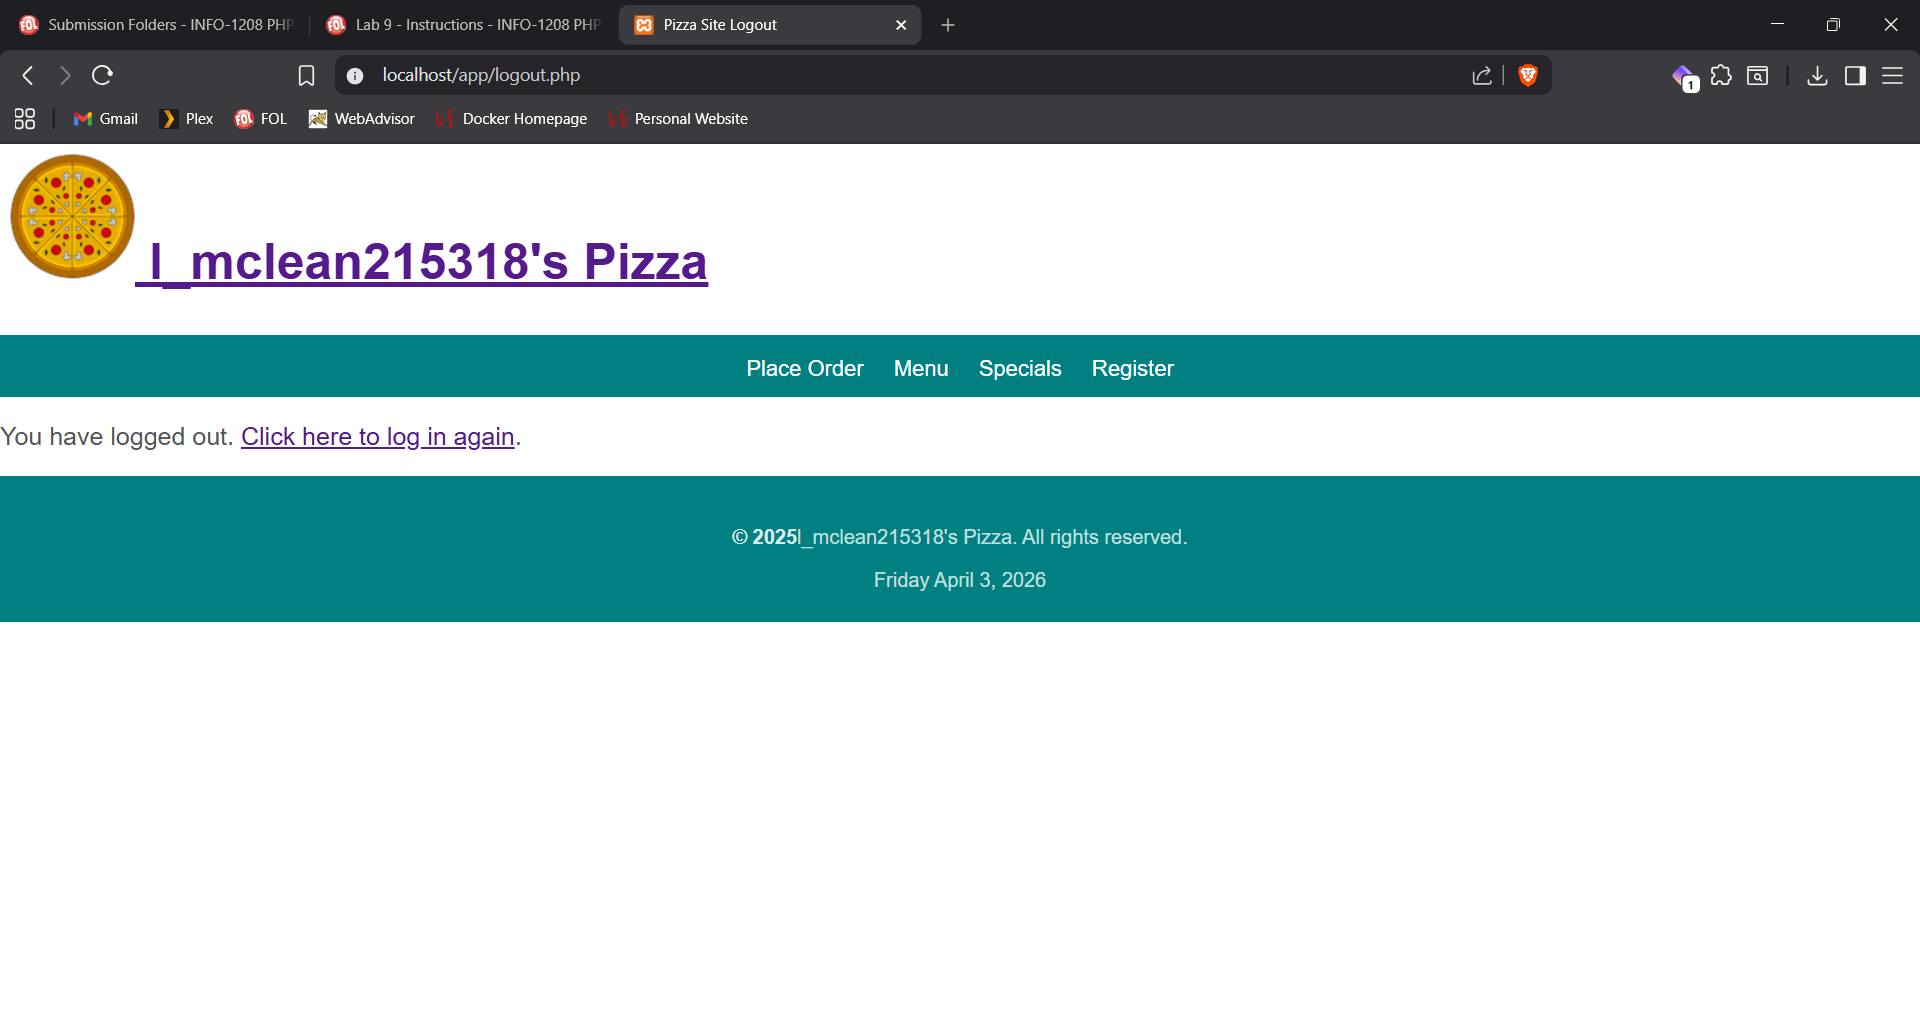Open the downloads icon
Screen dimensions: 1920x1020
(x=1817, y=75)
